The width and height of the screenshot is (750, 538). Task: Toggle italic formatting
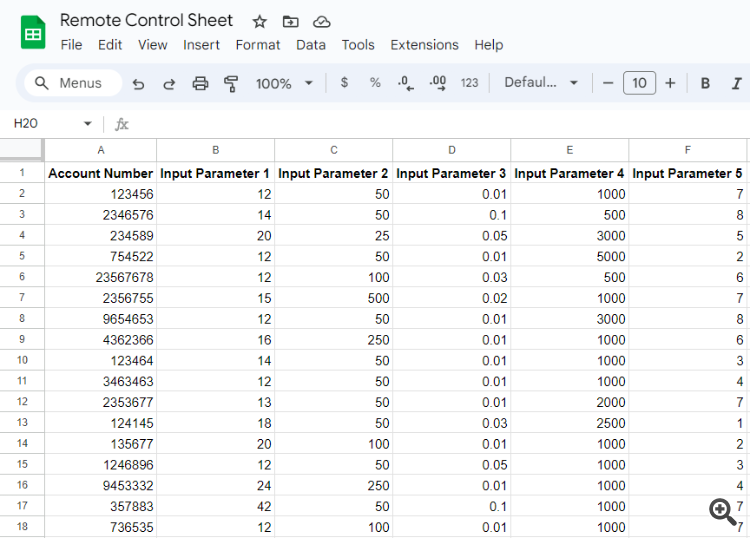pyautogui.click(x=737, y=83)
